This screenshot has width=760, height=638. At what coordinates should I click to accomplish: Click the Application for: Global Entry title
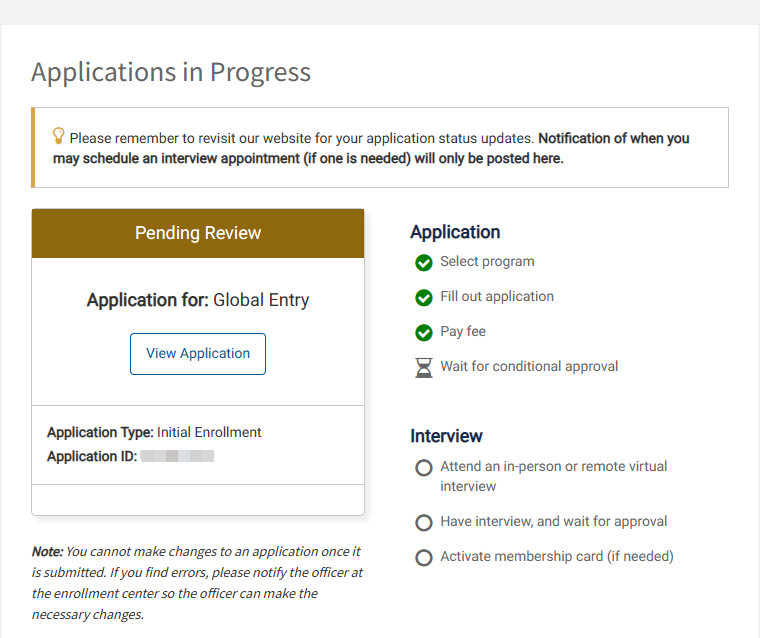click(198, 300)
